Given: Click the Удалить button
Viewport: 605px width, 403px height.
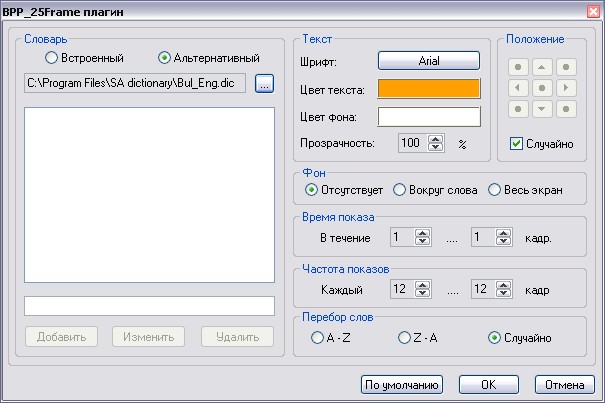Looking at the screenshot, I should click(x=237, y=337).
